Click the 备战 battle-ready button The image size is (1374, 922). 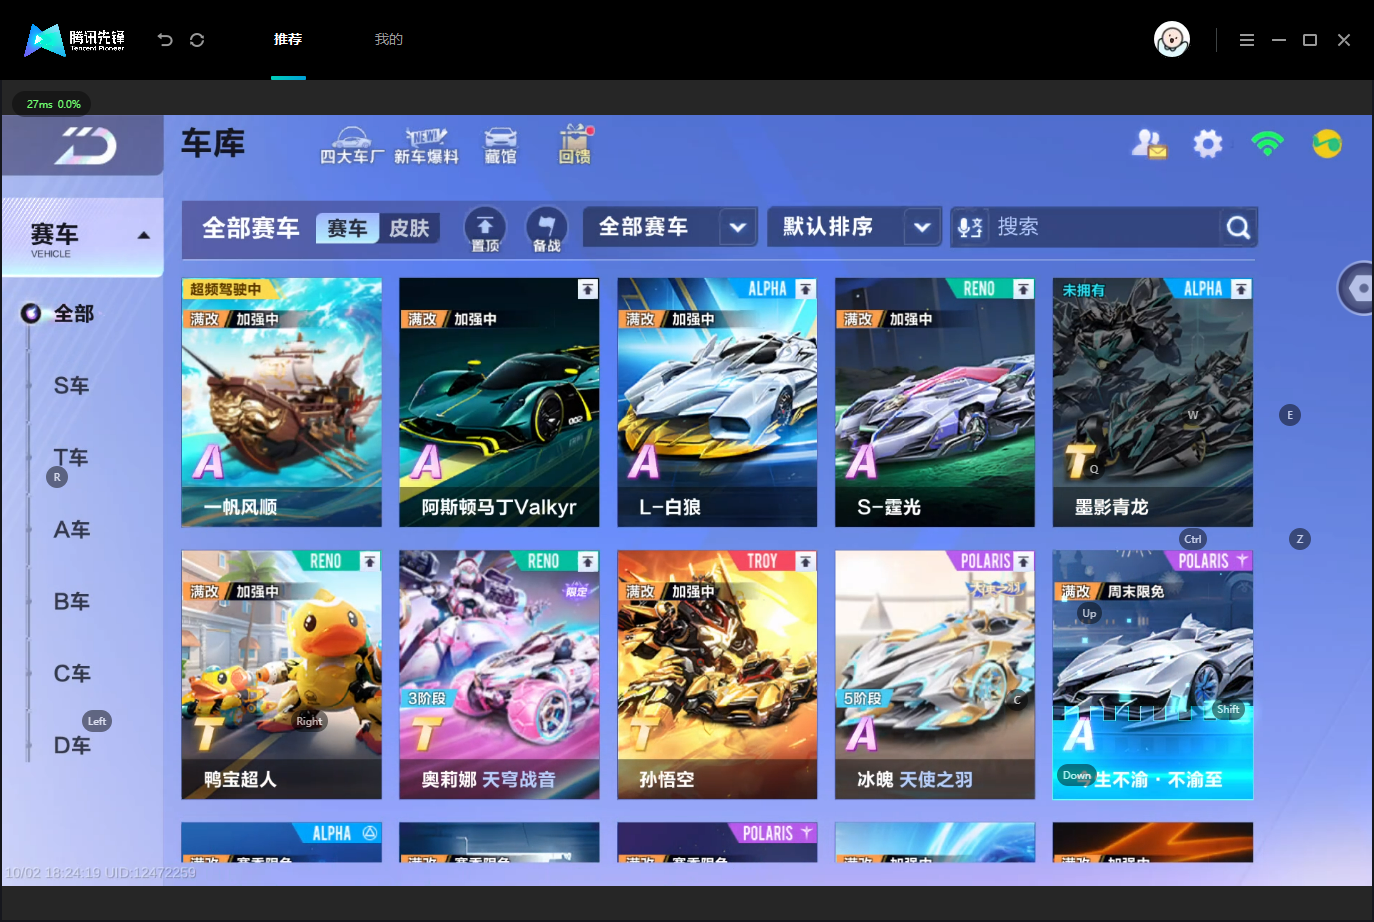pyautogui.click(x=546, y=229)
